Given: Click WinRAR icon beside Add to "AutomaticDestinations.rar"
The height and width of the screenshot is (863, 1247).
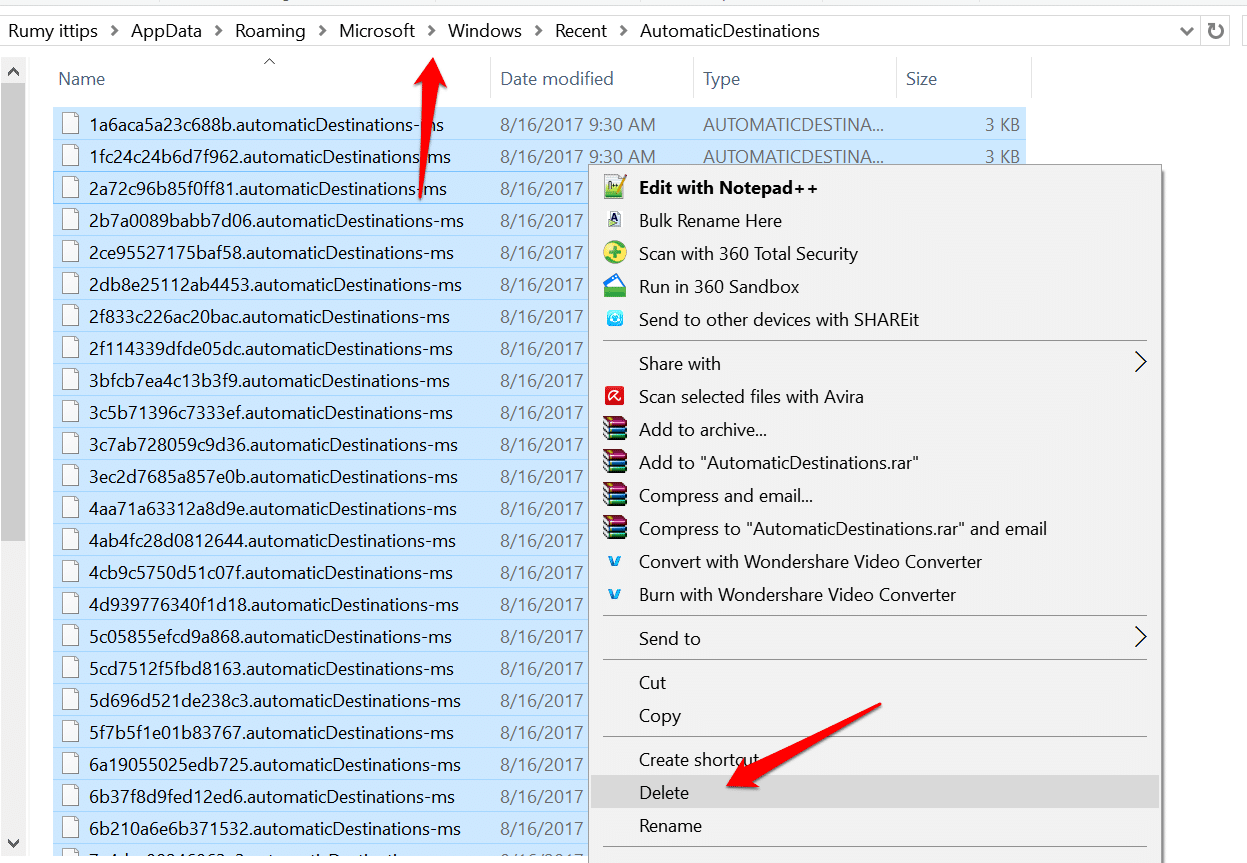Looking at the screenshot, I should [x=615, y=462].
